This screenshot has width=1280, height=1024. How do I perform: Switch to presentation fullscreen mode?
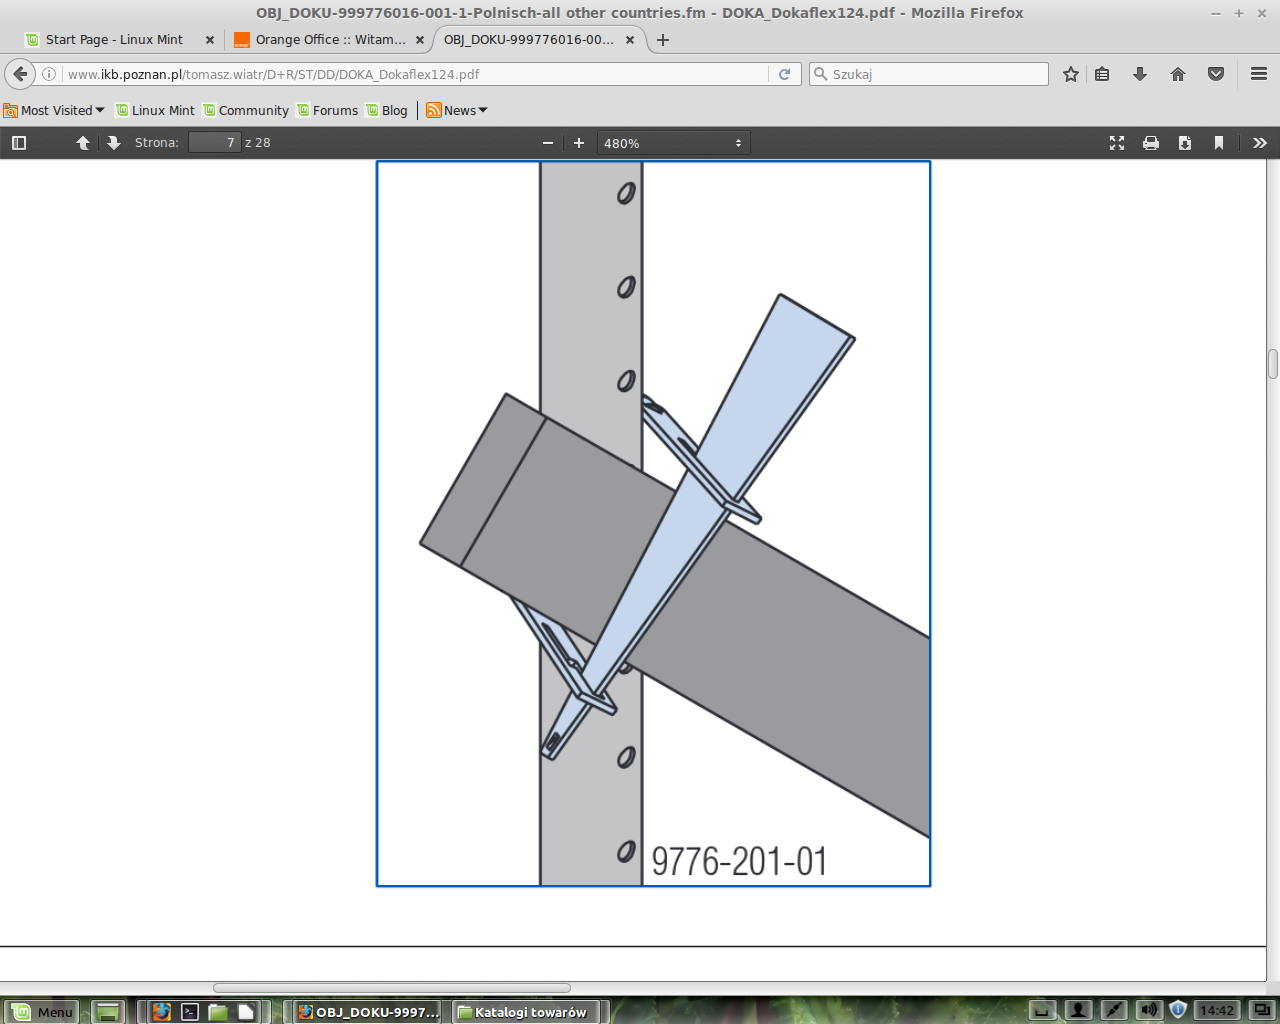coord(1117,143)
